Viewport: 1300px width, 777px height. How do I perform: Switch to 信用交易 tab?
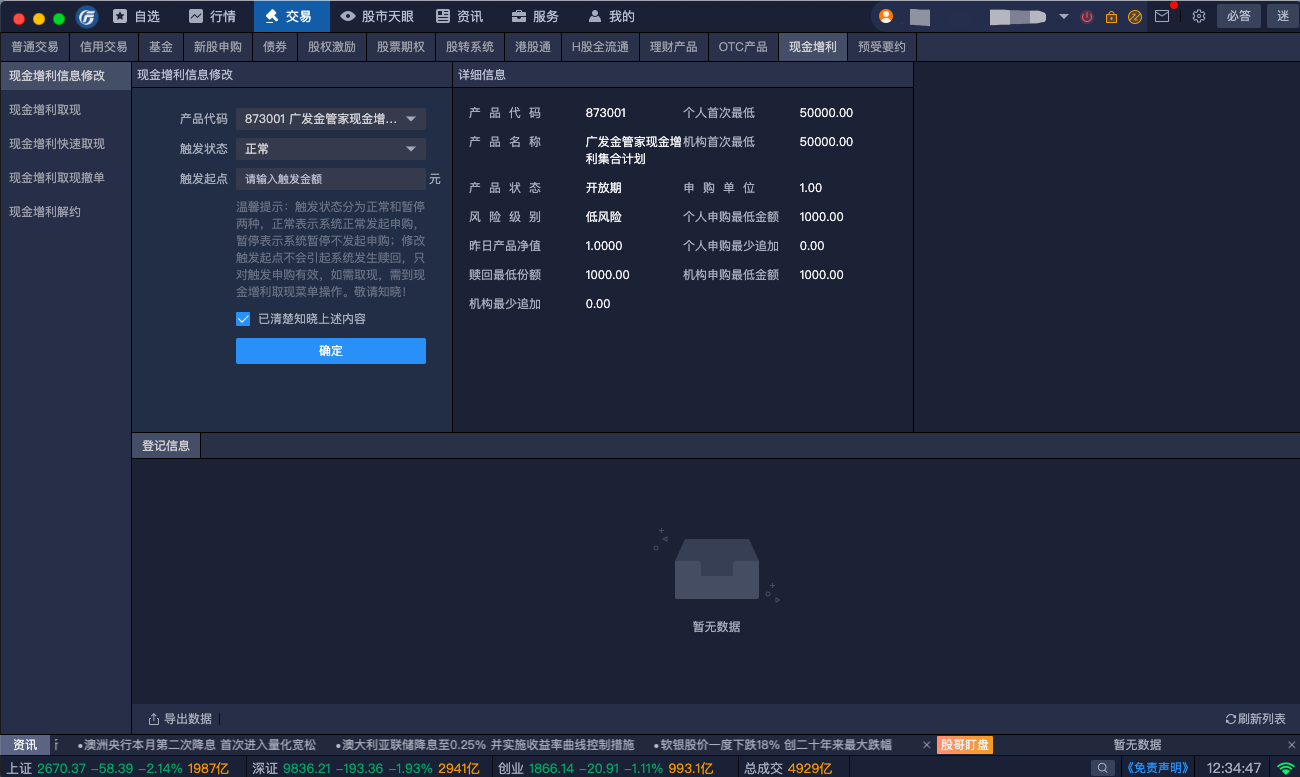click(x=104, y=47)
